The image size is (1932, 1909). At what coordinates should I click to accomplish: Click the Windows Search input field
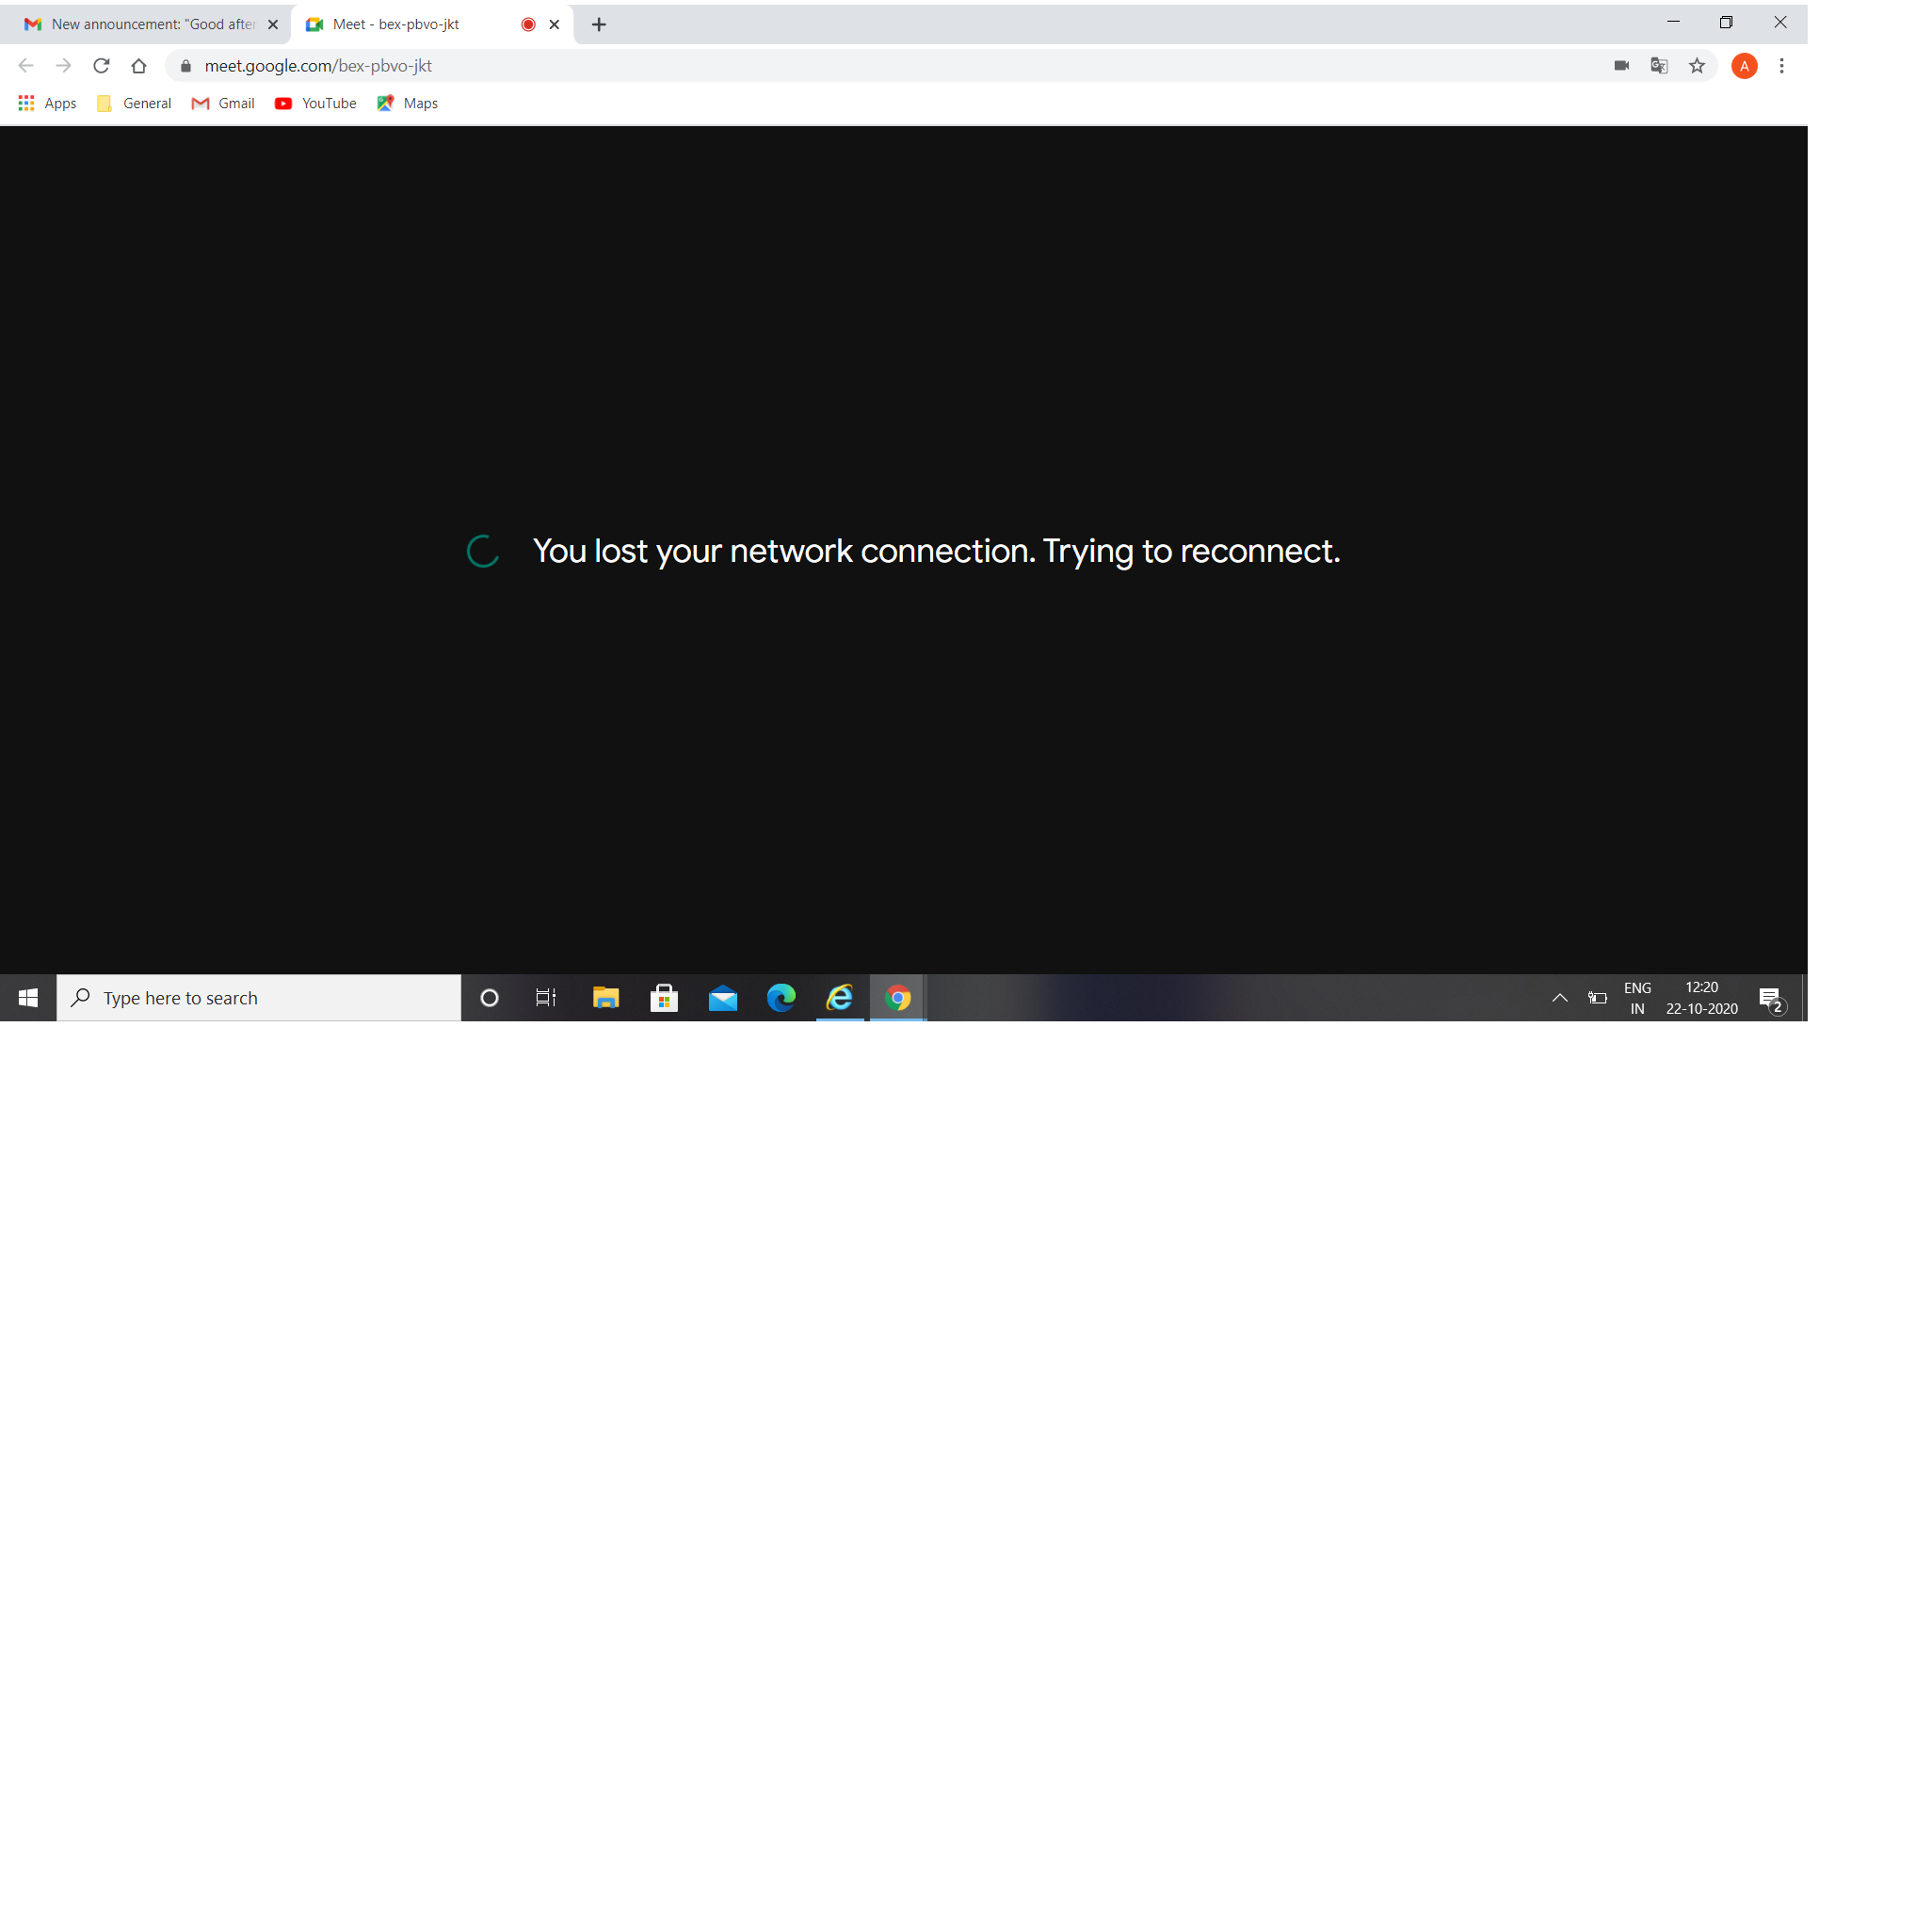click(264, 998)
